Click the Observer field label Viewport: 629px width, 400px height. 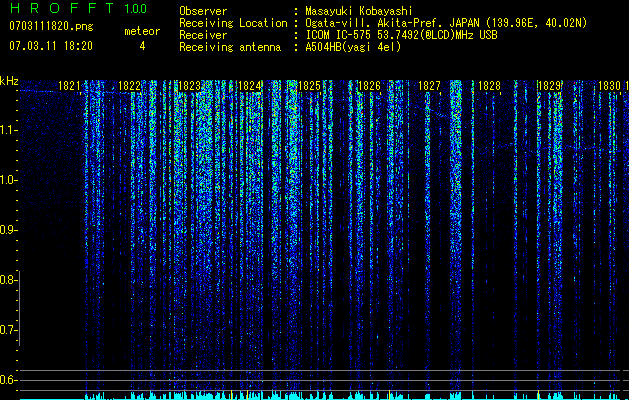tap(203, 11)
